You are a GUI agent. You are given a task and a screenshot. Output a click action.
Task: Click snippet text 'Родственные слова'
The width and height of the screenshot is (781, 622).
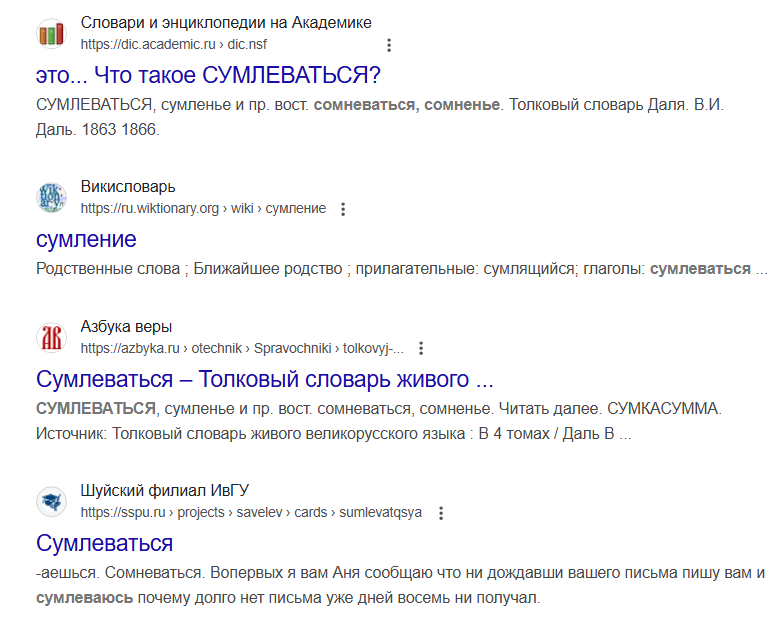[x=108, y=269]
